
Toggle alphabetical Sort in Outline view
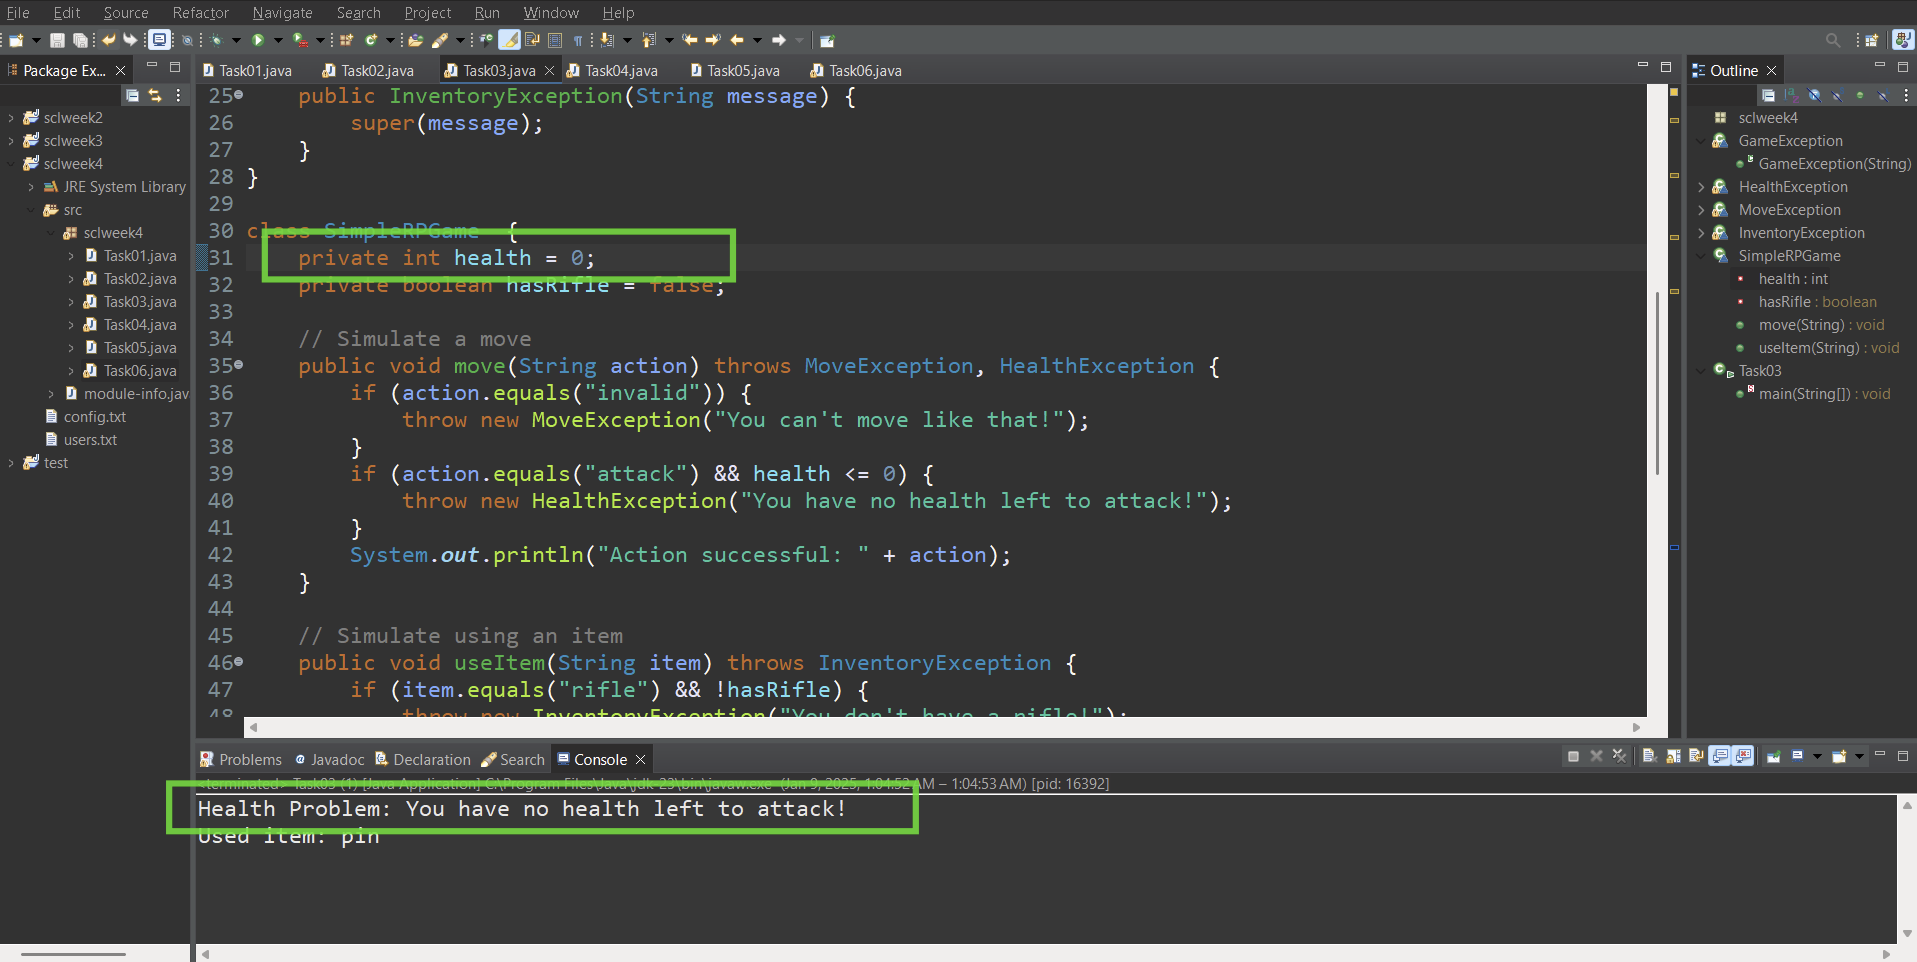1791,95
